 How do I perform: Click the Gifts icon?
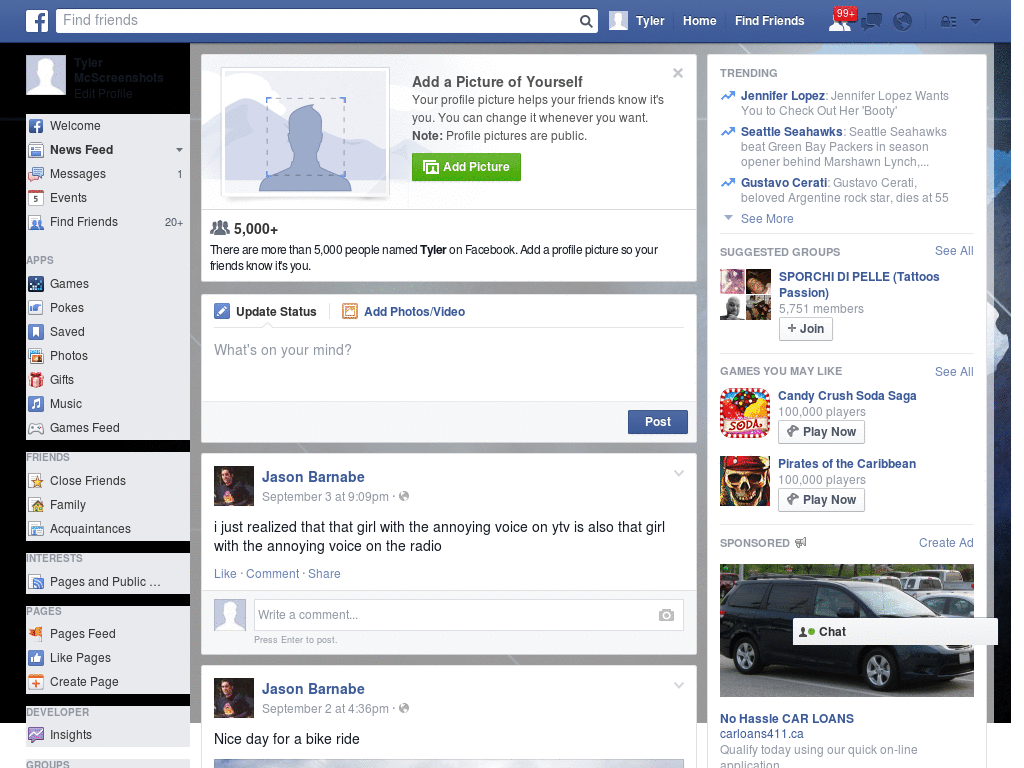[x=36, y=380]
